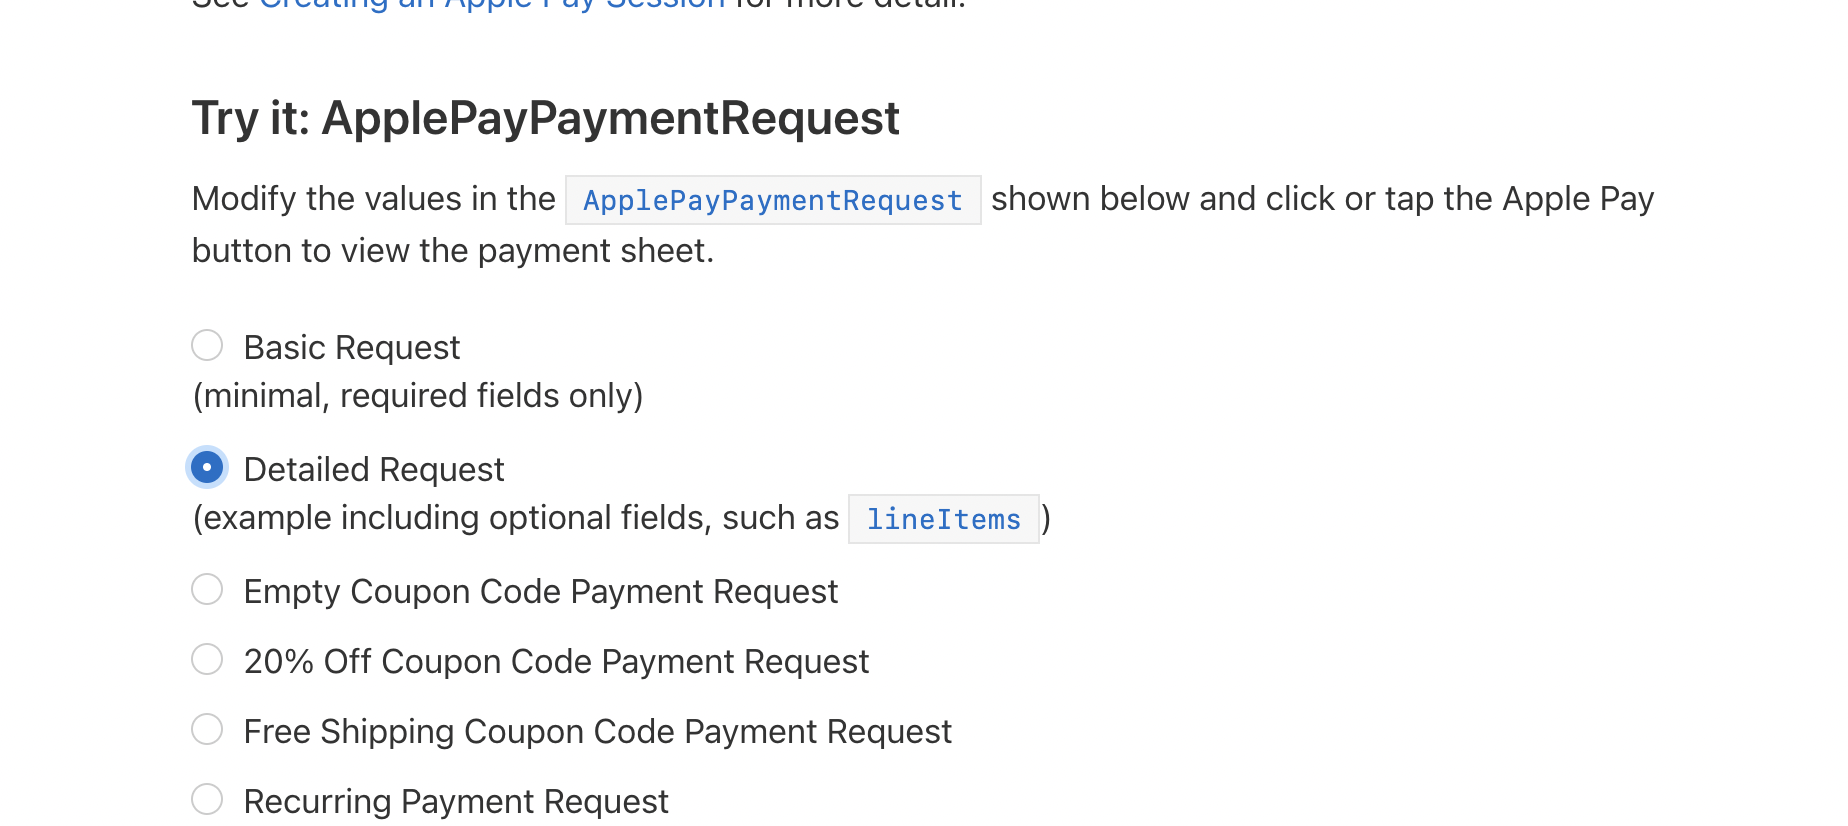The image size is (1848, 826).
Task: Click the Try it: ApplePayPaymentRequest heading
Action: (545, 117)
